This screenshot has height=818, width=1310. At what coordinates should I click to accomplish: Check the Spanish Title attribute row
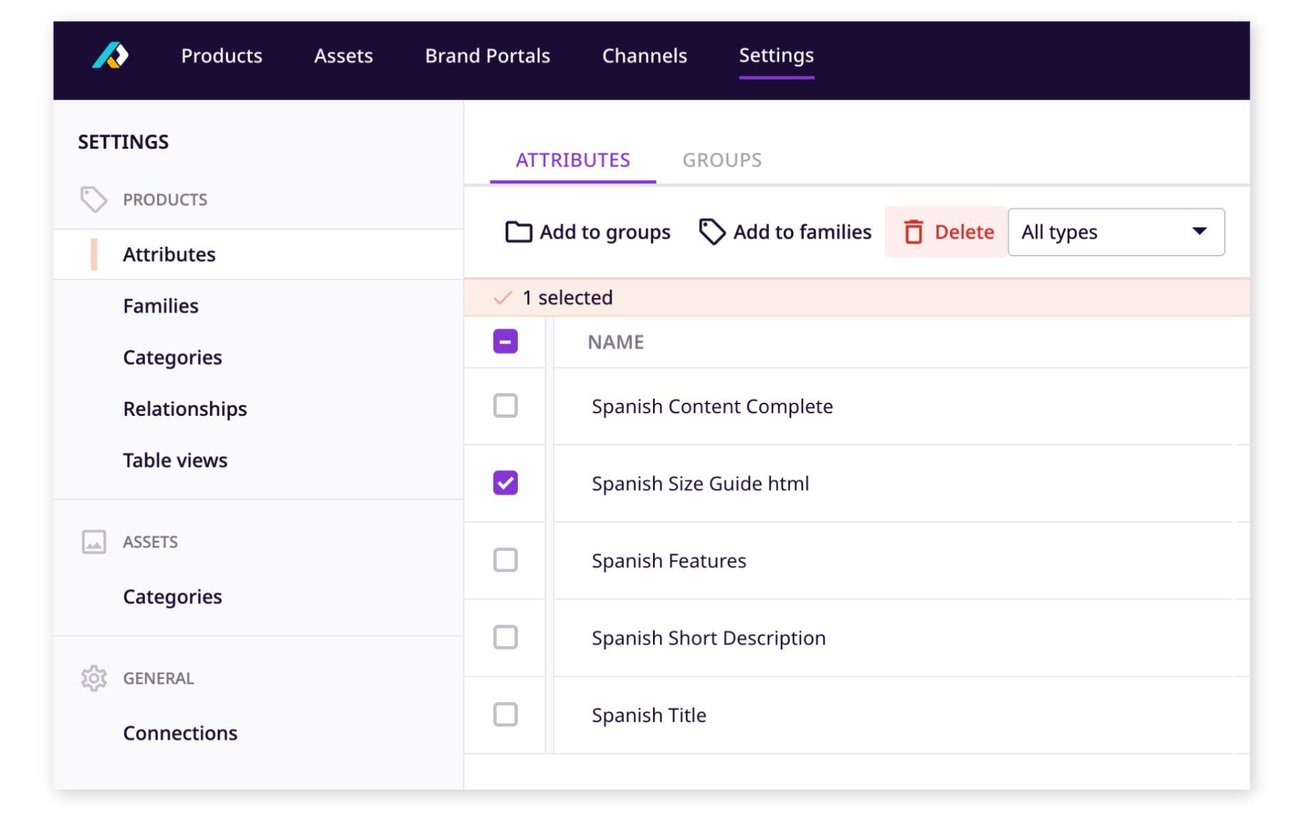[505, 714]
